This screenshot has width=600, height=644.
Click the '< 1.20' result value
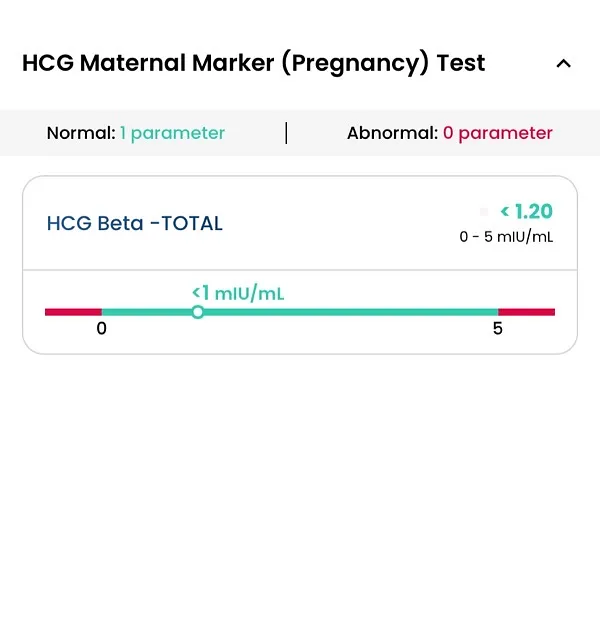pyautogui.click(x=526, y=211)
